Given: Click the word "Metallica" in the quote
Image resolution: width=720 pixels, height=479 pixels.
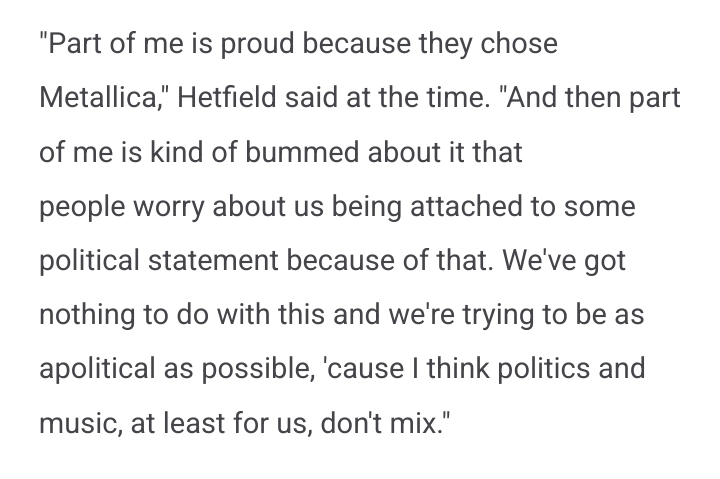Looking at the screenshot, I should point(97,97).
